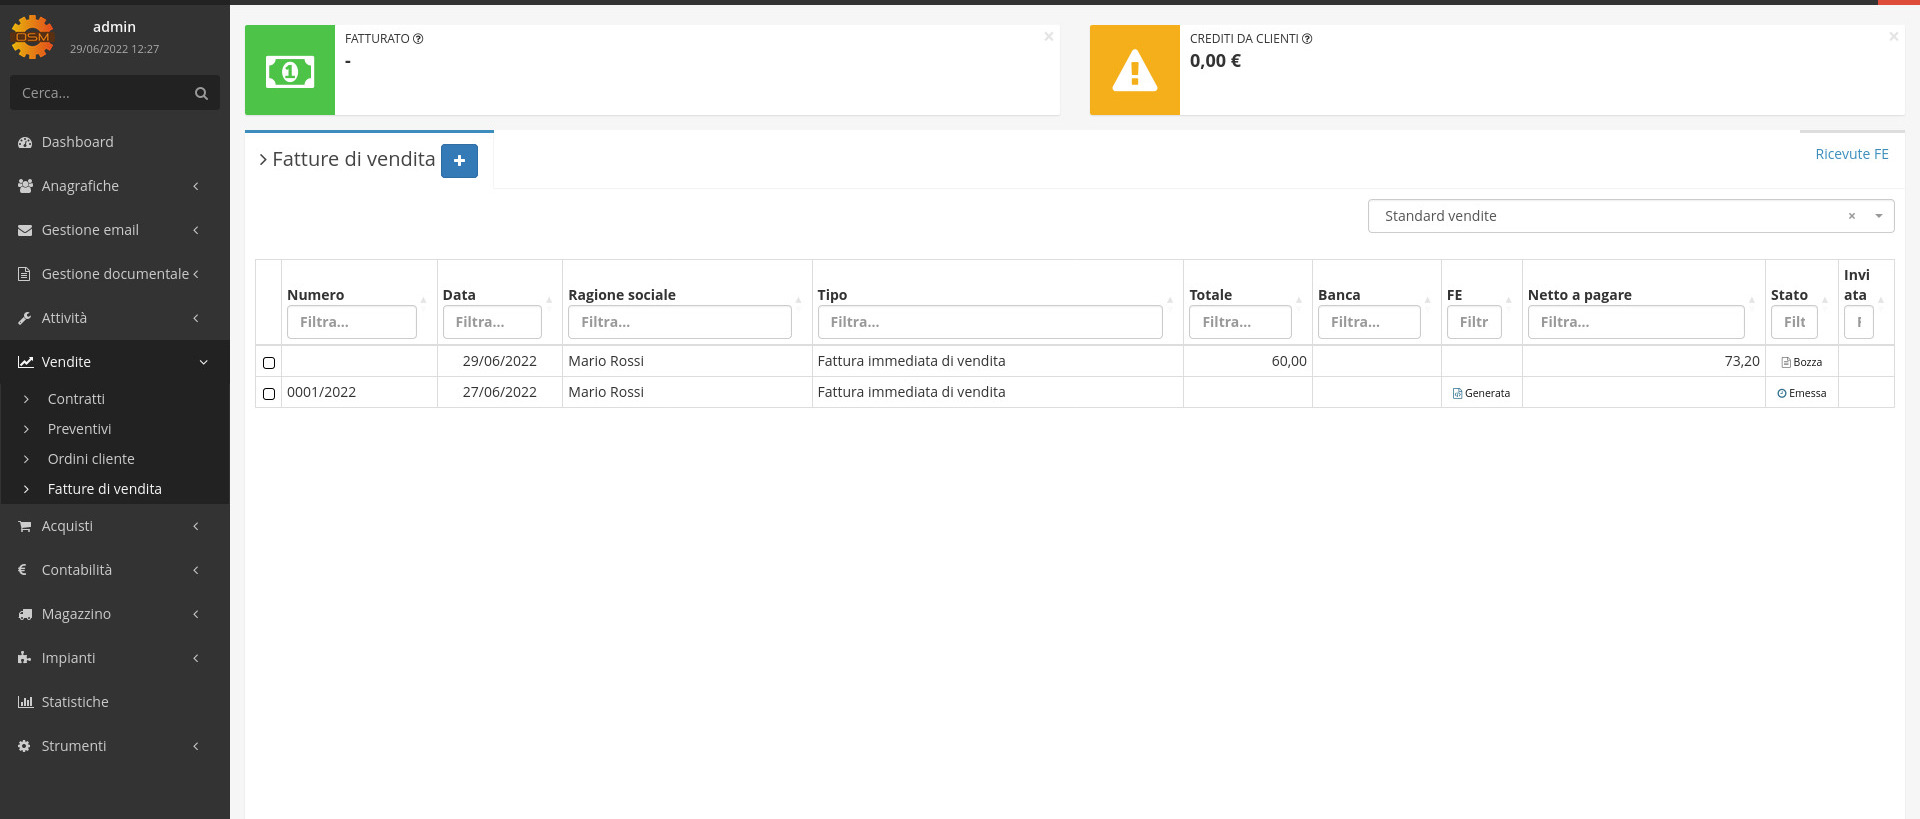Open Ordini cliente submenu item
The image size is (1920, 819).
[91, 459]
